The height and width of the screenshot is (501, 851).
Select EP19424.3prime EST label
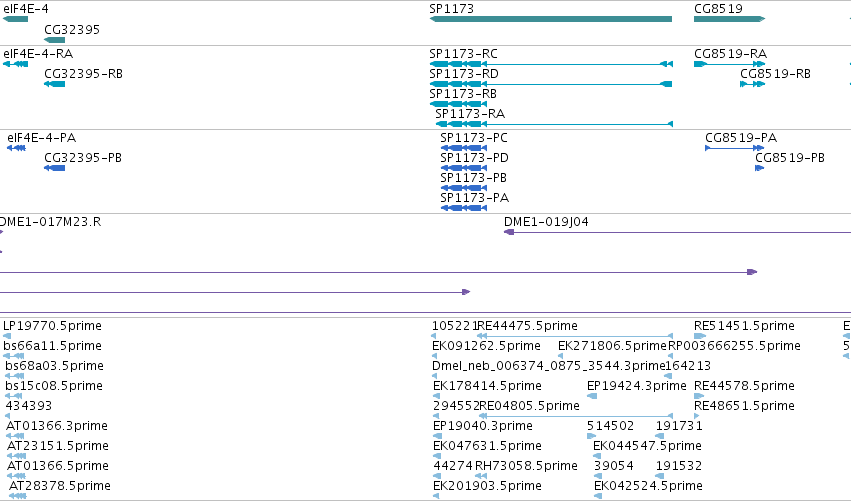click(637, 386)
